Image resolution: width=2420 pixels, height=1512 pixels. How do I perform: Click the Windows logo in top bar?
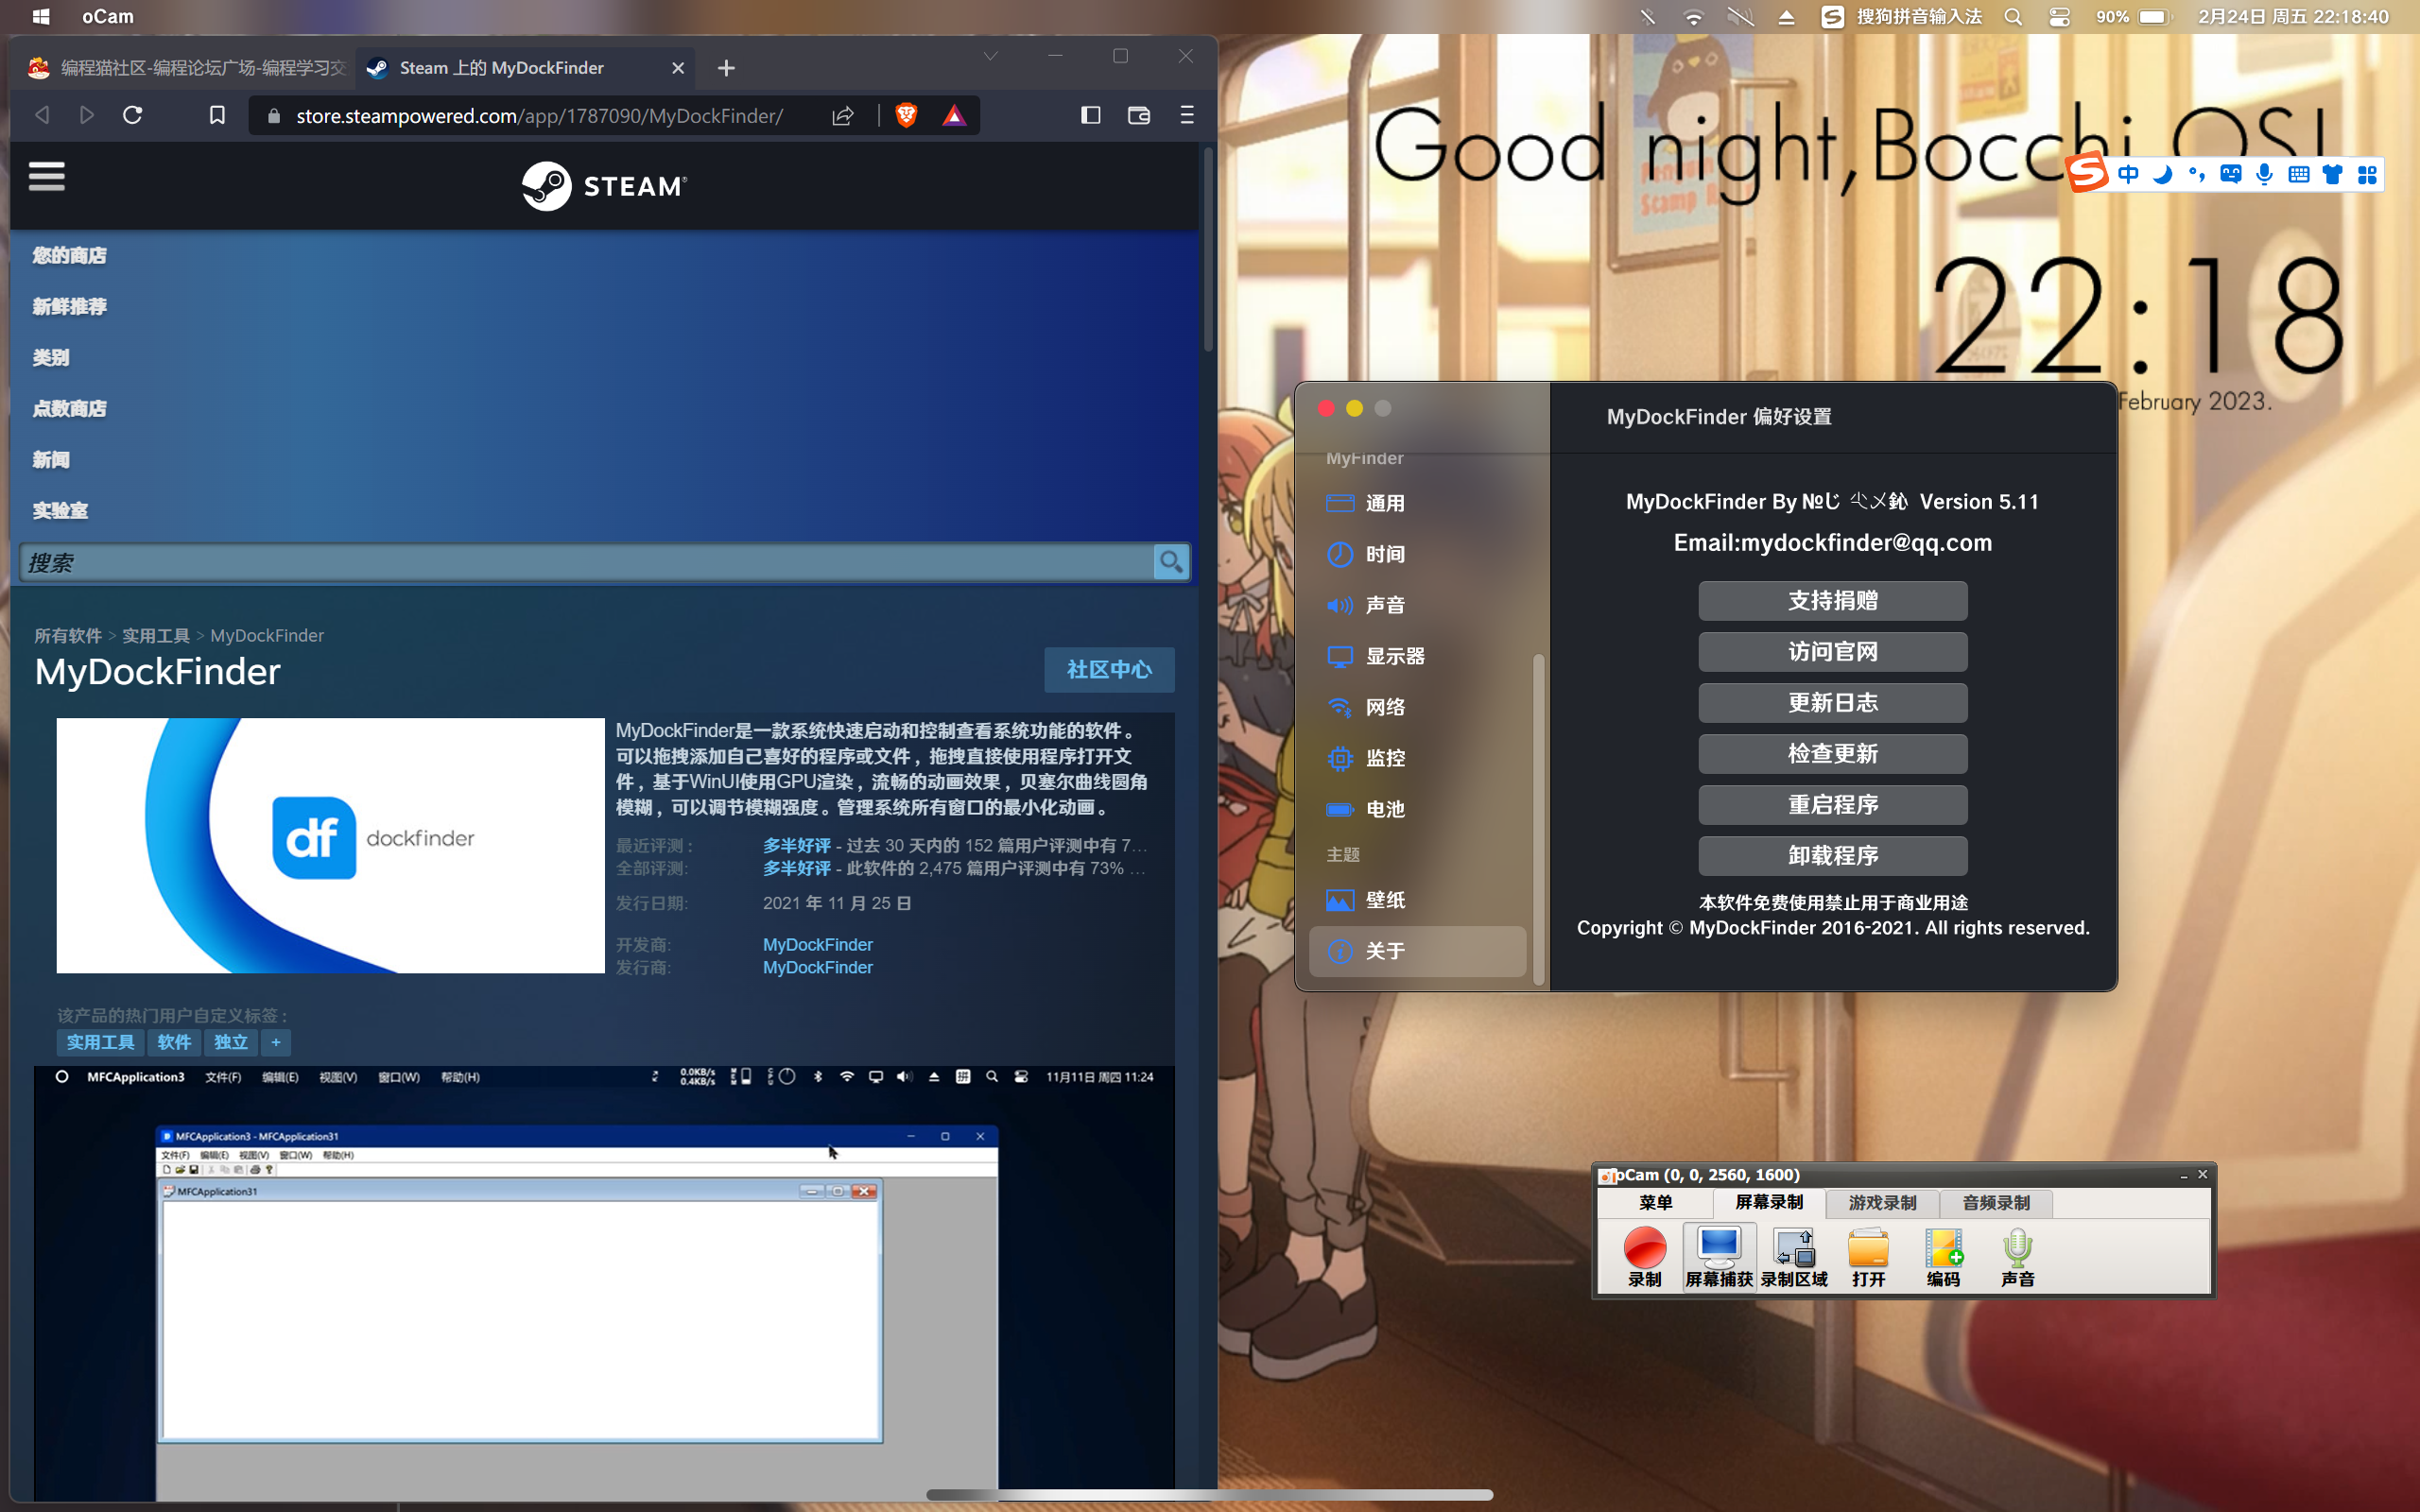41,17
